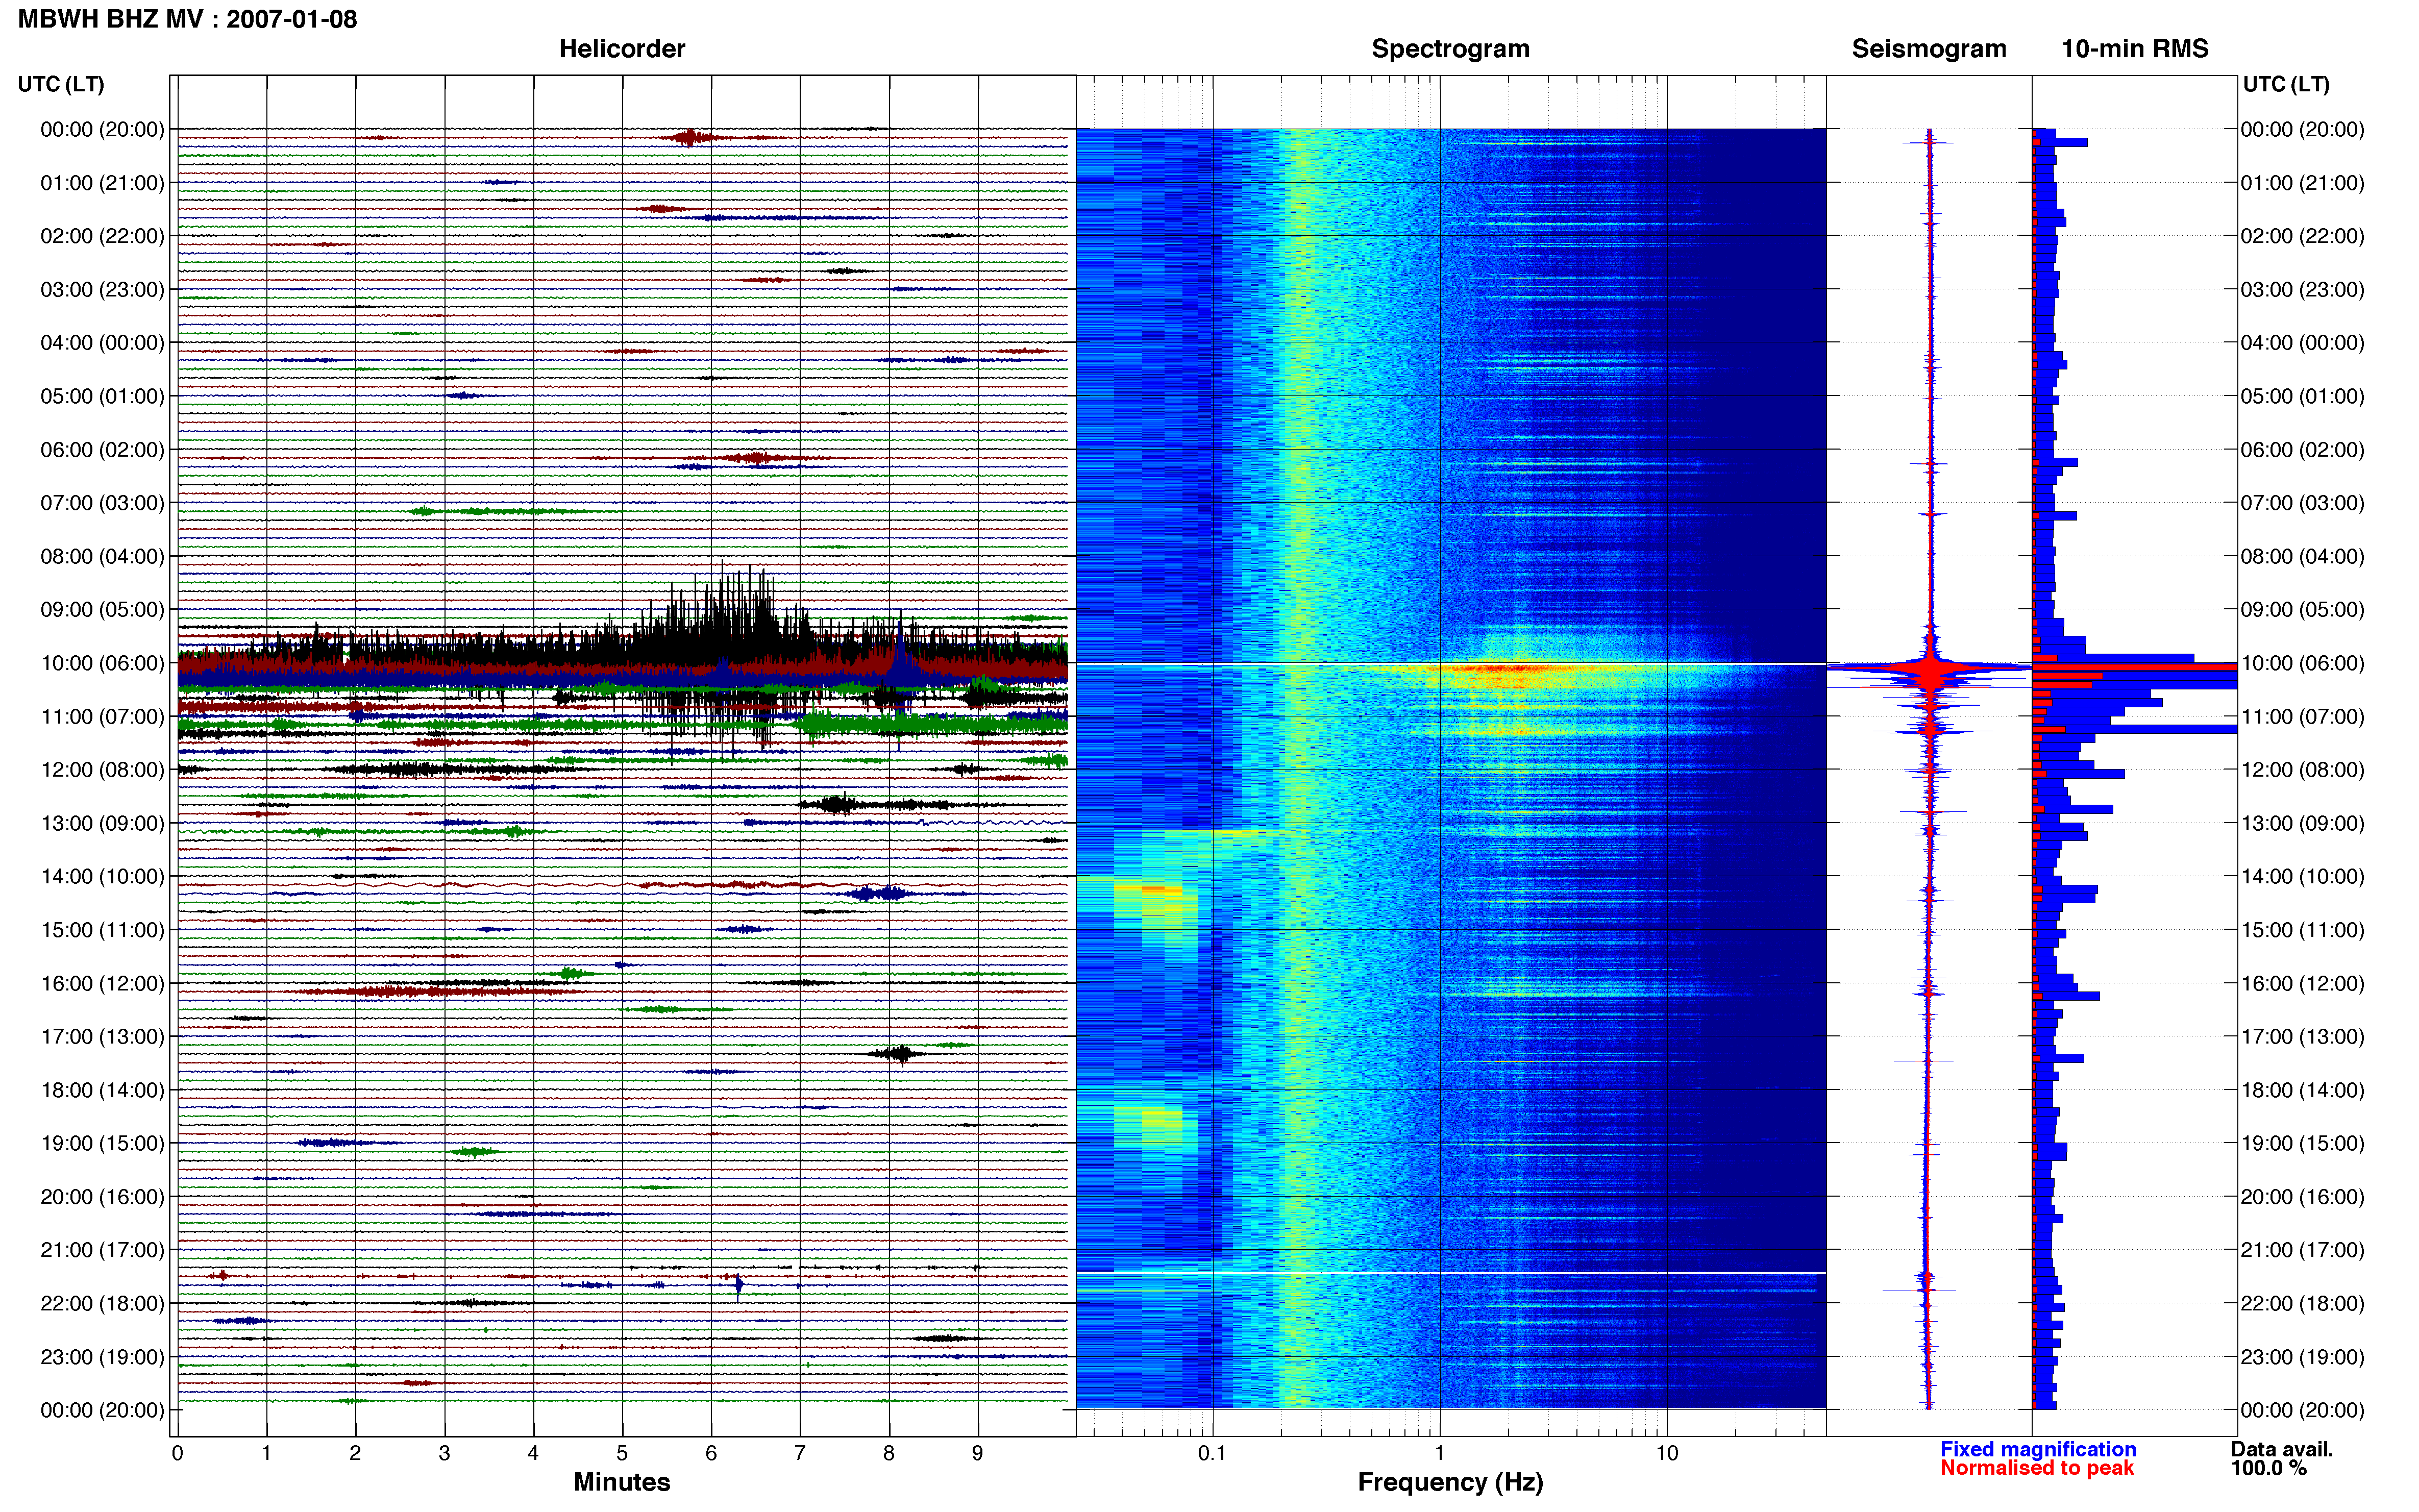Click the 'Helicorder' panel heading
Screen dimensions: 2419x1512
621,49
